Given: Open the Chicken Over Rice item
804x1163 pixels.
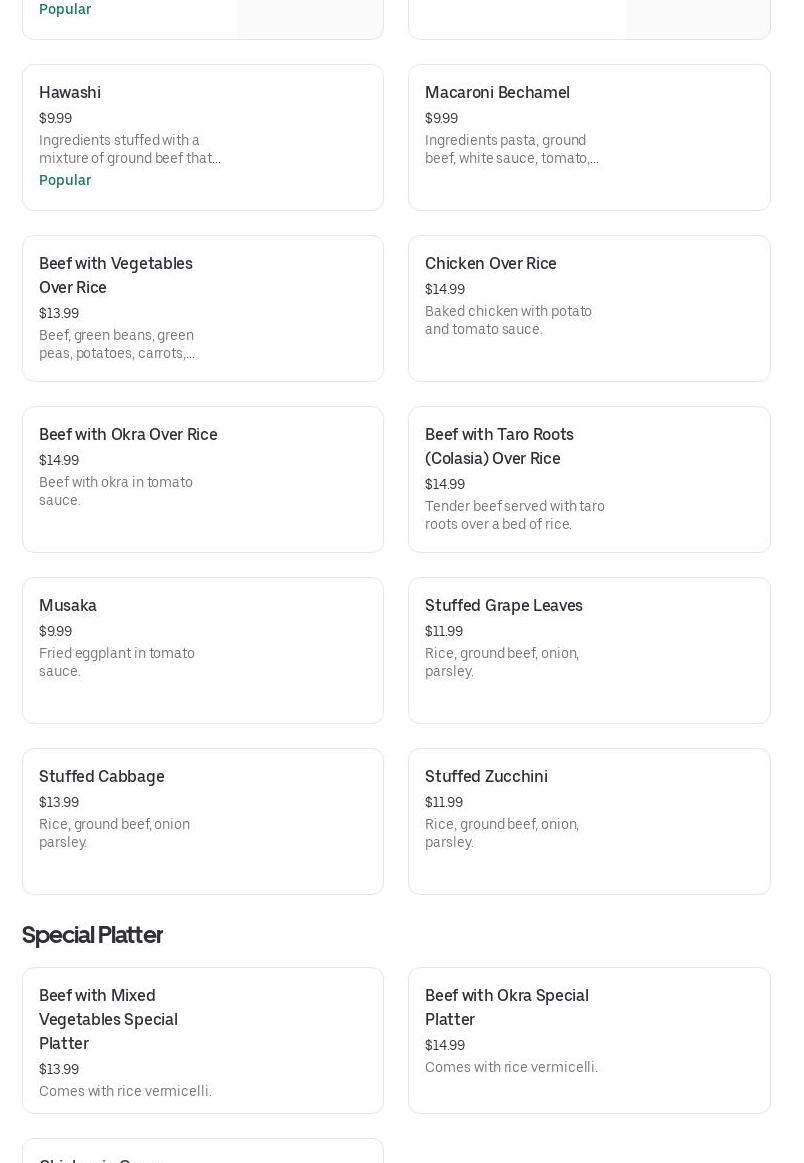Looking at the screenshot, I should (x=589, y=308).
